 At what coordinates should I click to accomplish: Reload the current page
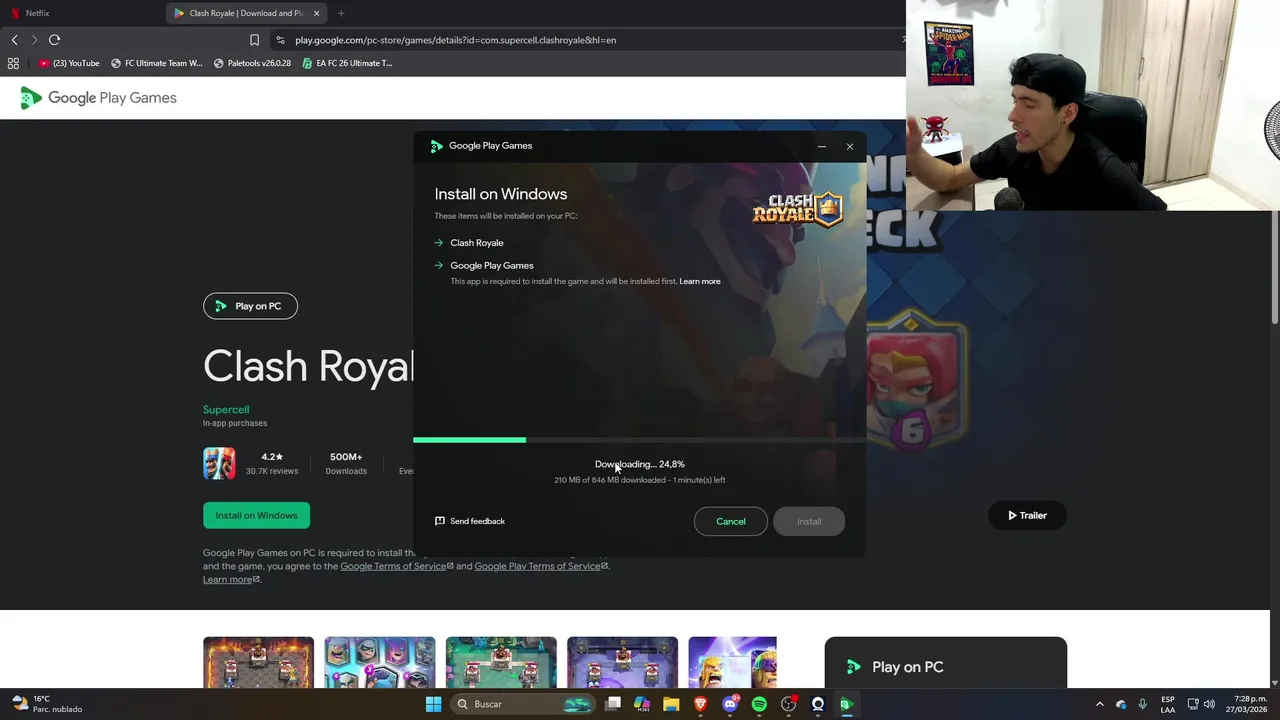[x=54, y=40]
